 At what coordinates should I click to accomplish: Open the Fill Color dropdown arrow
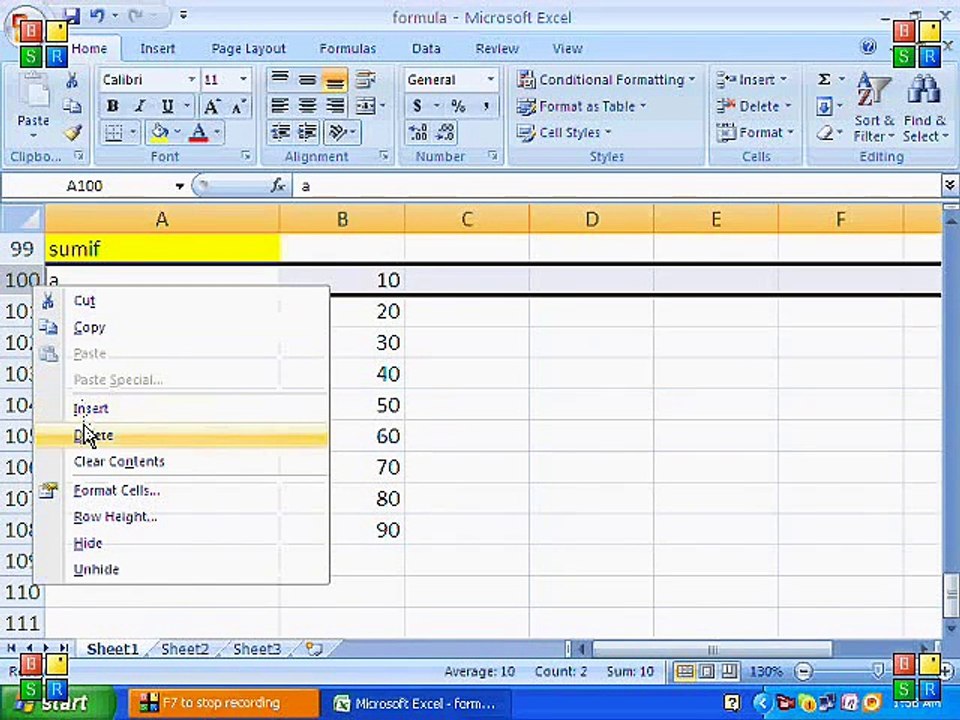177,132
